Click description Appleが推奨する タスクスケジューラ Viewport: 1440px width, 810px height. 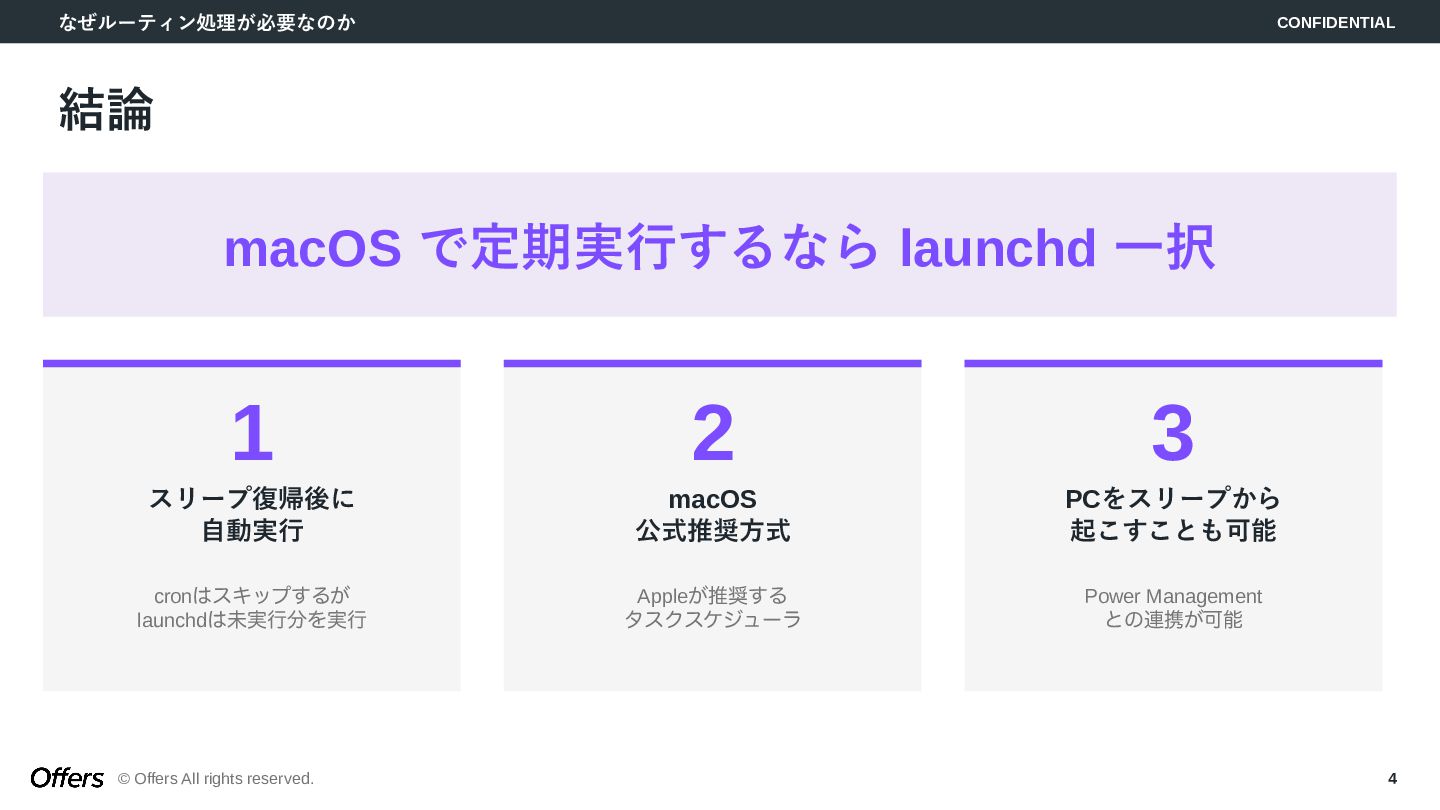coord(713,607)
